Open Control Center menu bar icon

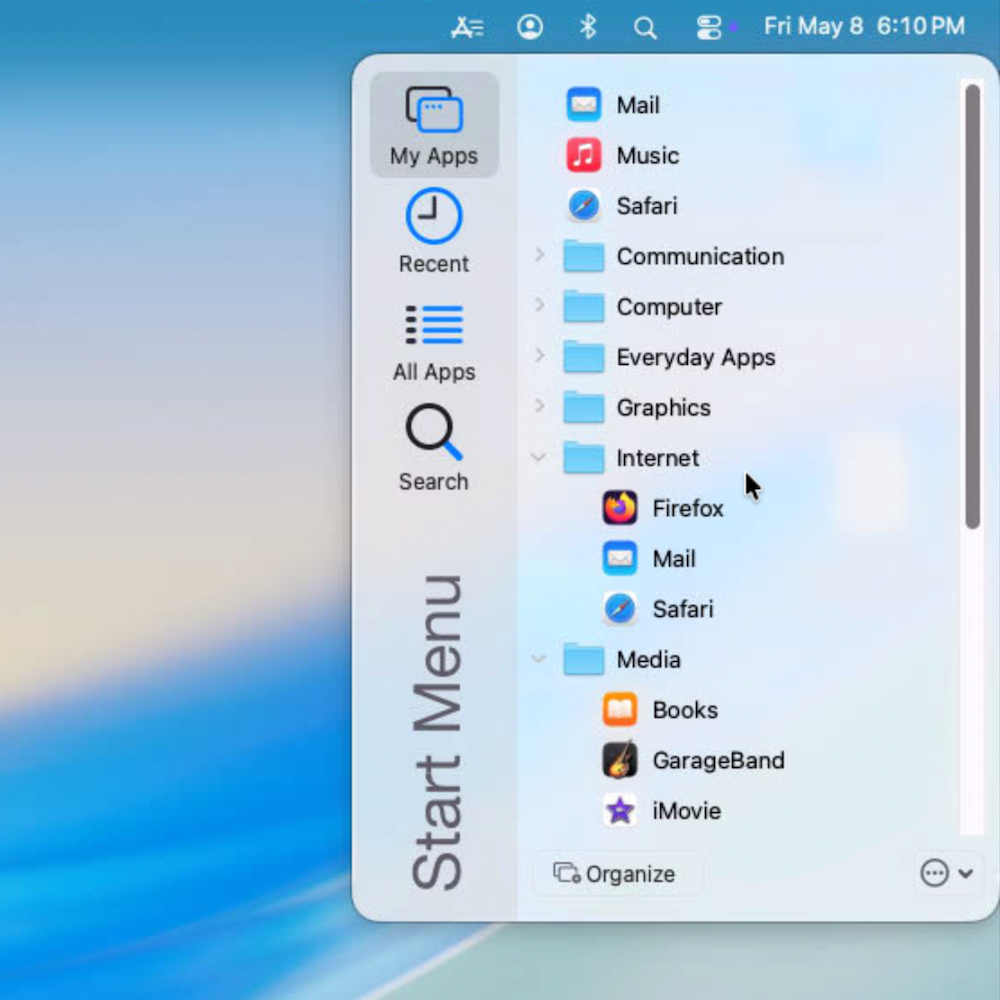click(x=709, y=27)
